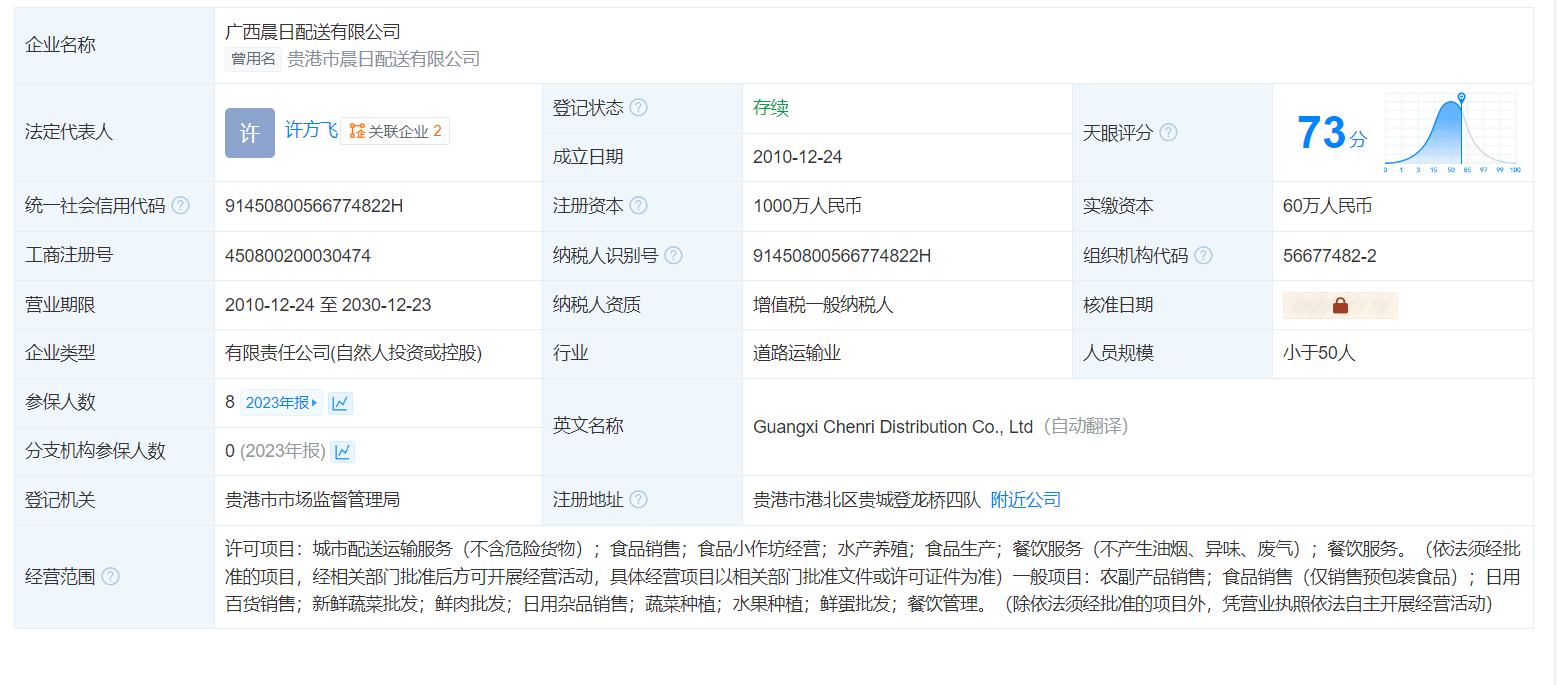Click the 曾用名 tag
Screen dimensions: 1557x685
tap(253, 59)
